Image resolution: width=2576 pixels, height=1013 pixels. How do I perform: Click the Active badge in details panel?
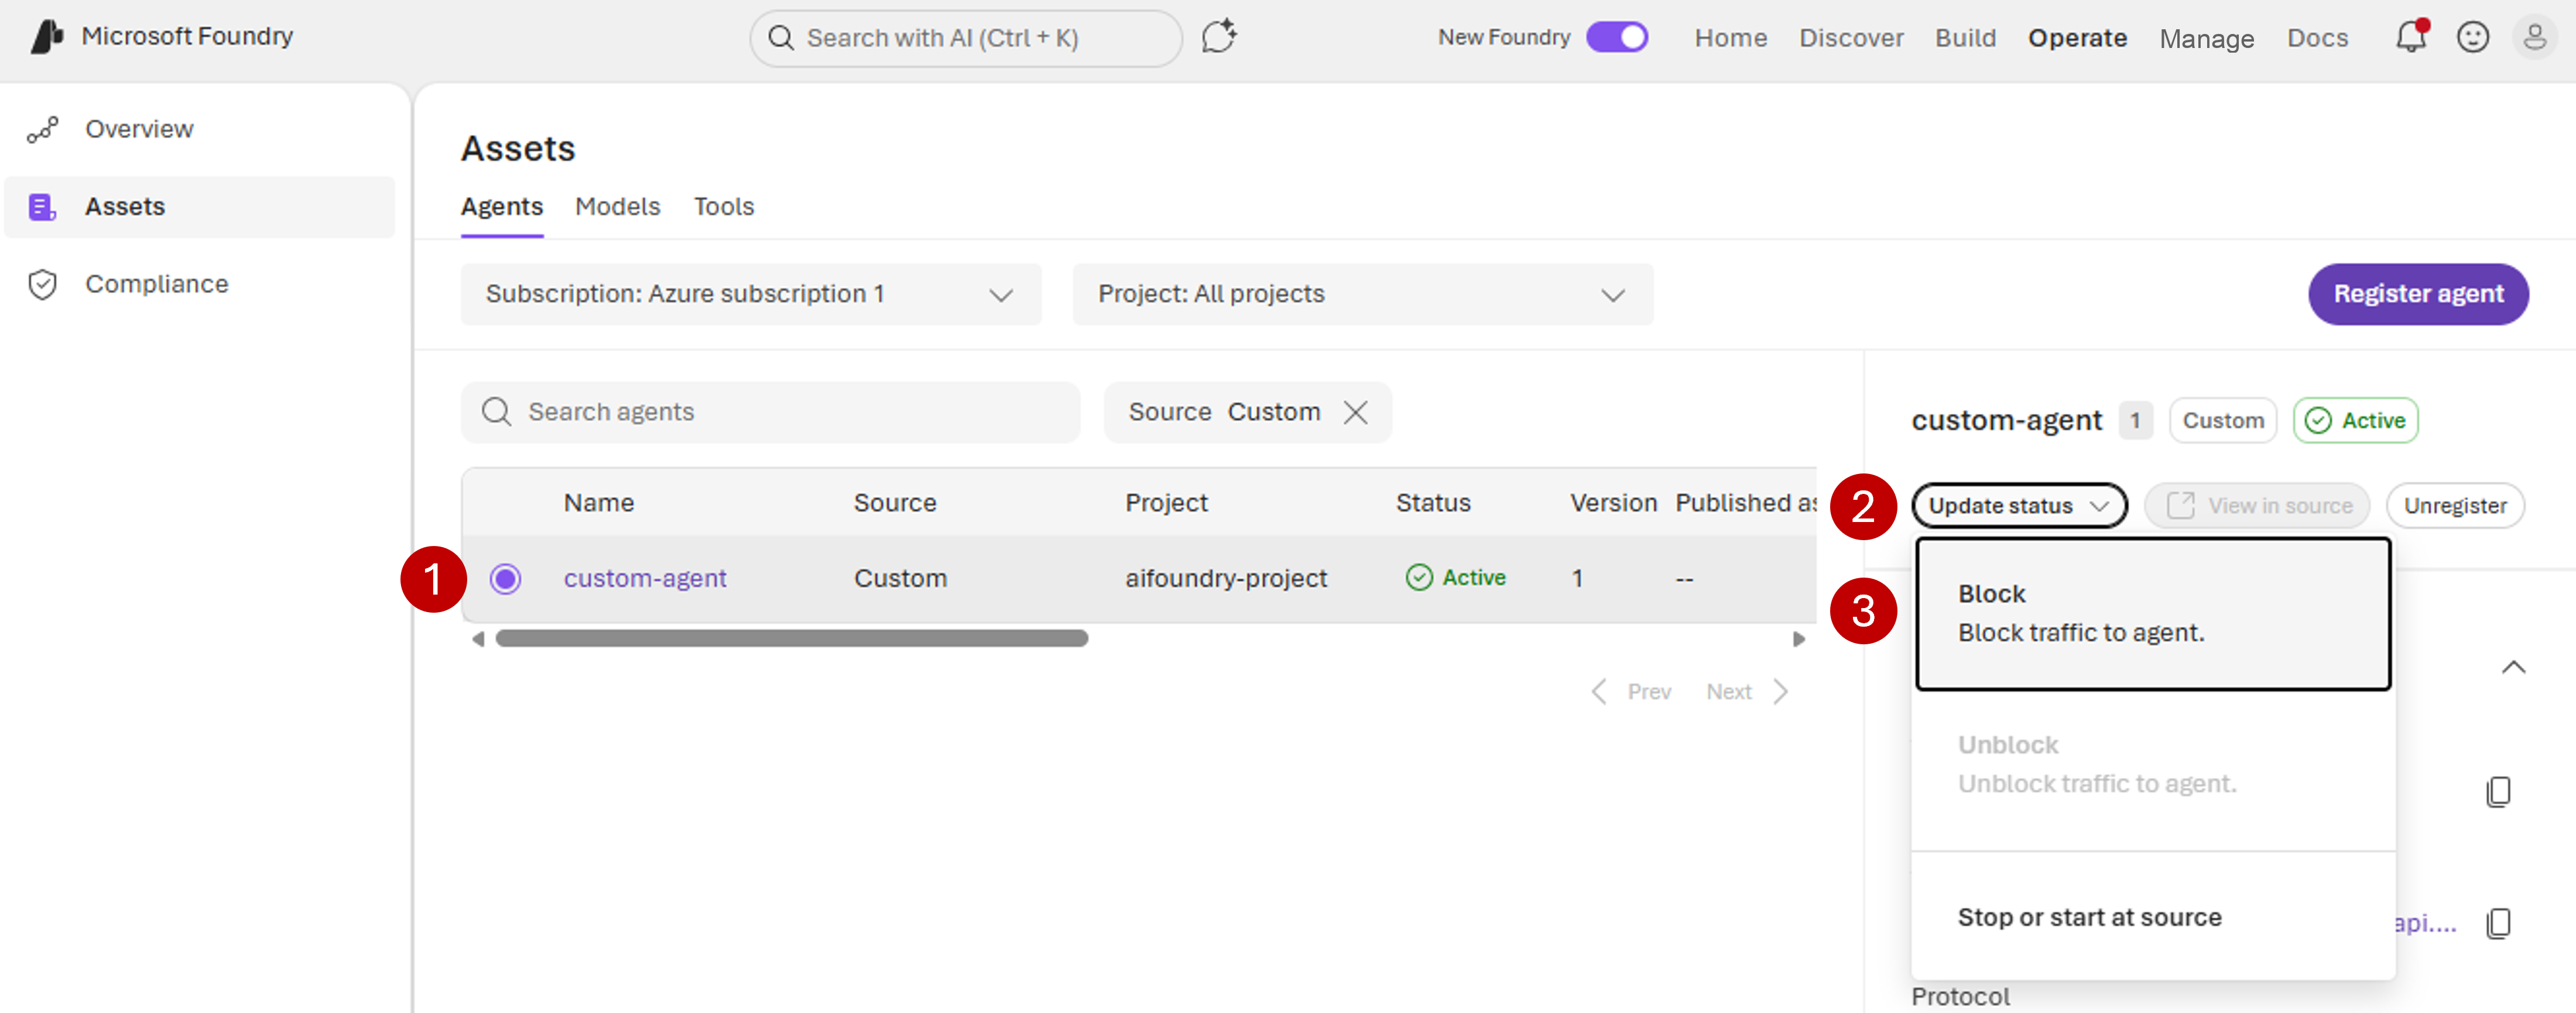click(x=2355, y=420)
